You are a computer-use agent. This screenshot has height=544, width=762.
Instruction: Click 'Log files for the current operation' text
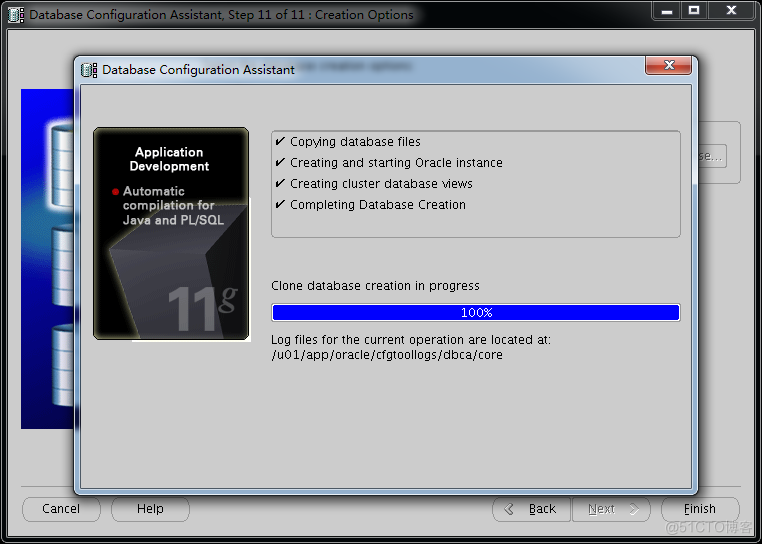(411, 340)
